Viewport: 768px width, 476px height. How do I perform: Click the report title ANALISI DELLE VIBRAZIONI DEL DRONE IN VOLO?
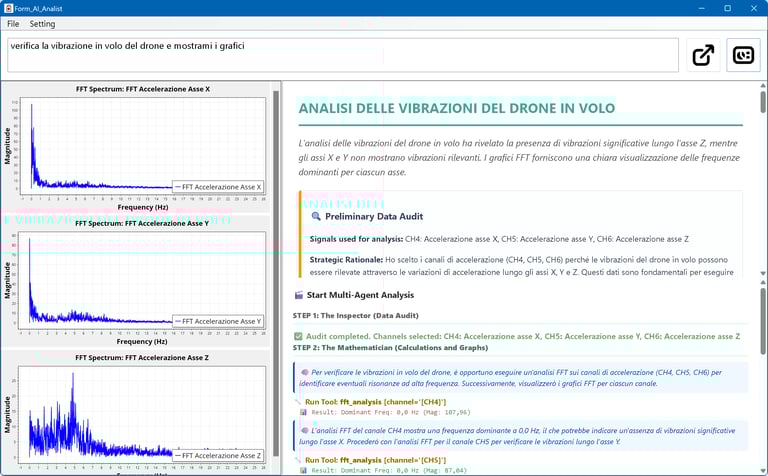456,108
